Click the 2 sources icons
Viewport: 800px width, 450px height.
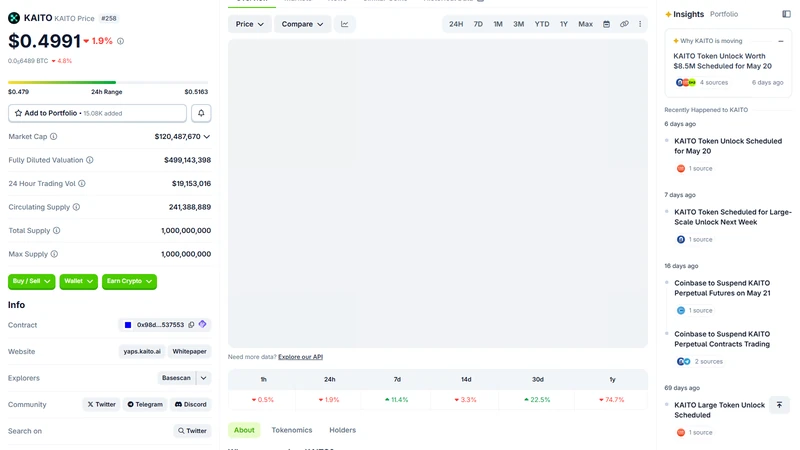(683, 361)
